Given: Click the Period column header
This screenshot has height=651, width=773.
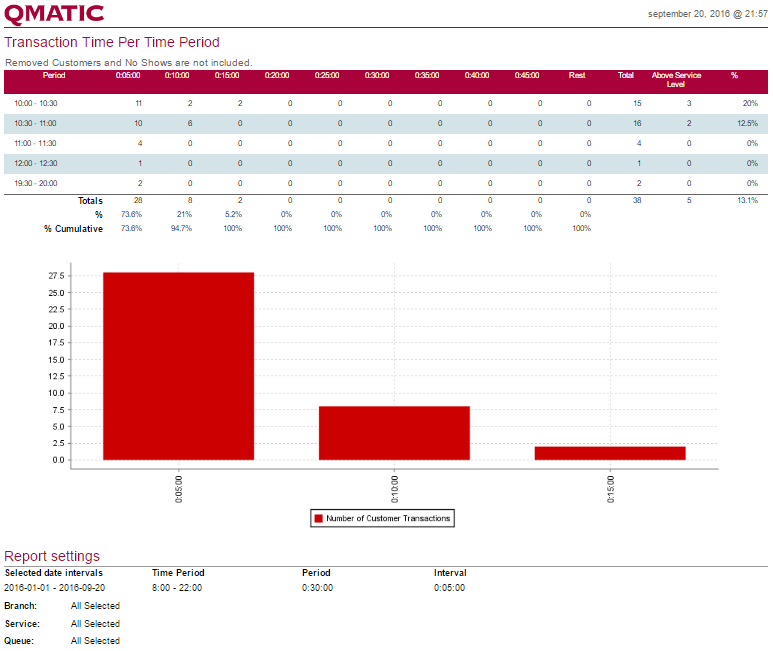Looking at the screenshot, I should [54, 76].
